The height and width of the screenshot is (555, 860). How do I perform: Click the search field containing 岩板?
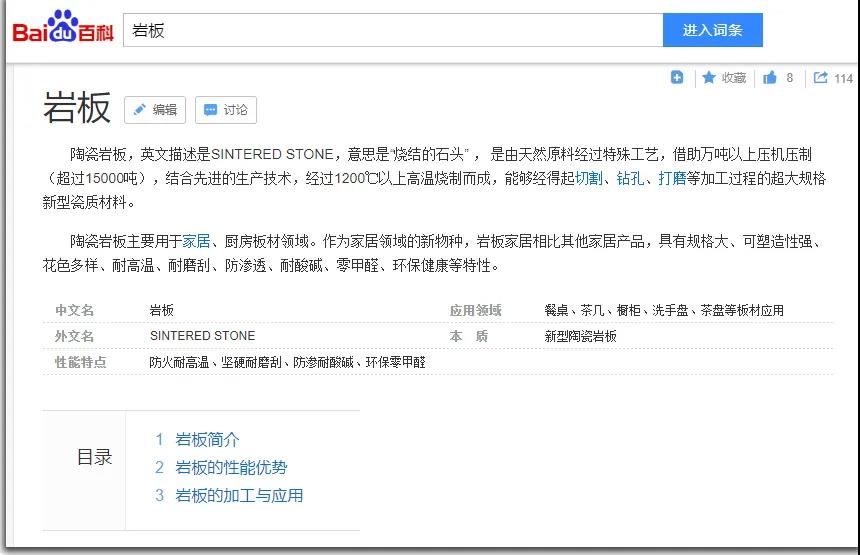[x=392, y=30]
